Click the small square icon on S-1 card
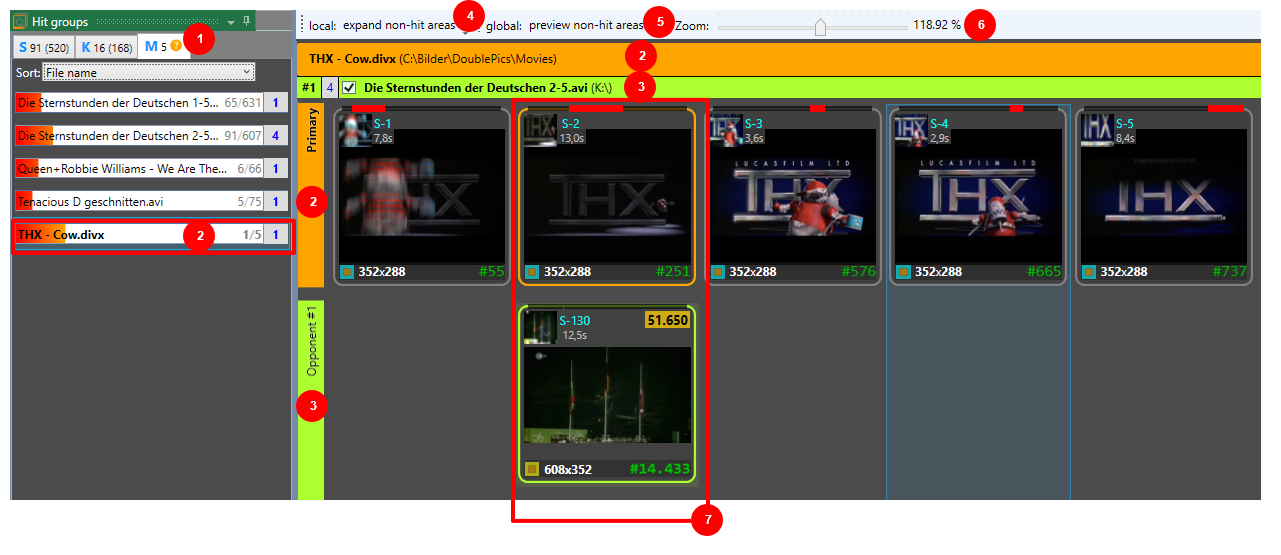Screen dimensions: 1281x555 click(346, 271)
